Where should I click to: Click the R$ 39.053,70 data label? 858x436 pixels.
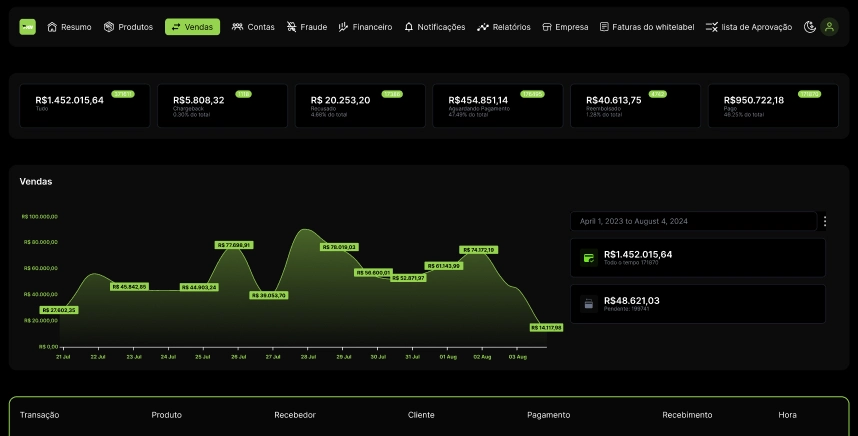(269, 295)
